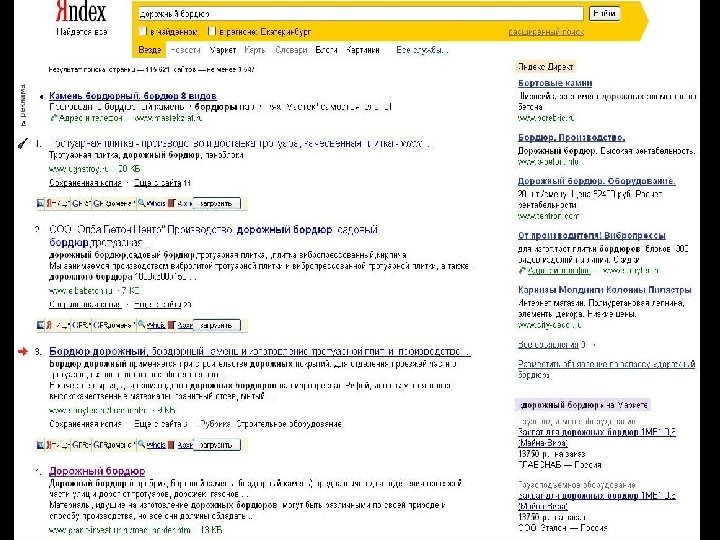Open the 'расширенный поиск' link

[x=546, y=32]
